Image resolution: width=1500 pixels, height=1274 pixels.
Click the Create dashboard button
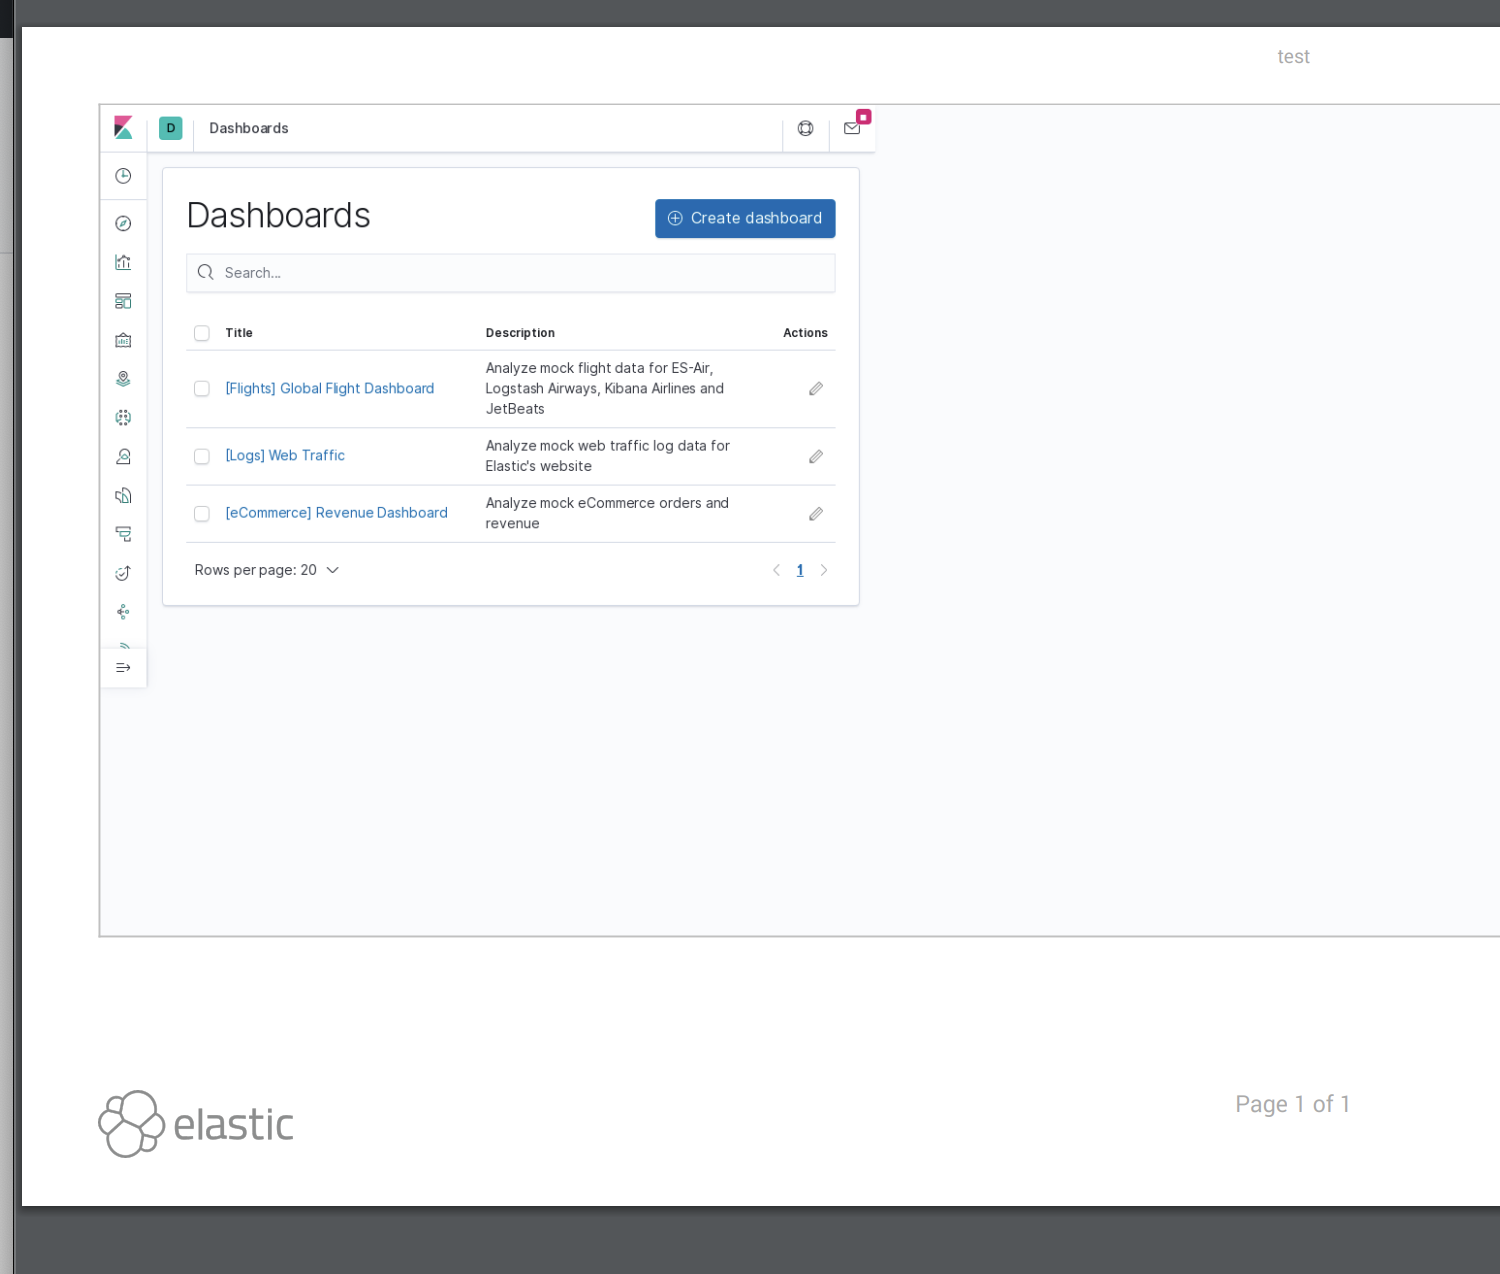tap(744, 218)
